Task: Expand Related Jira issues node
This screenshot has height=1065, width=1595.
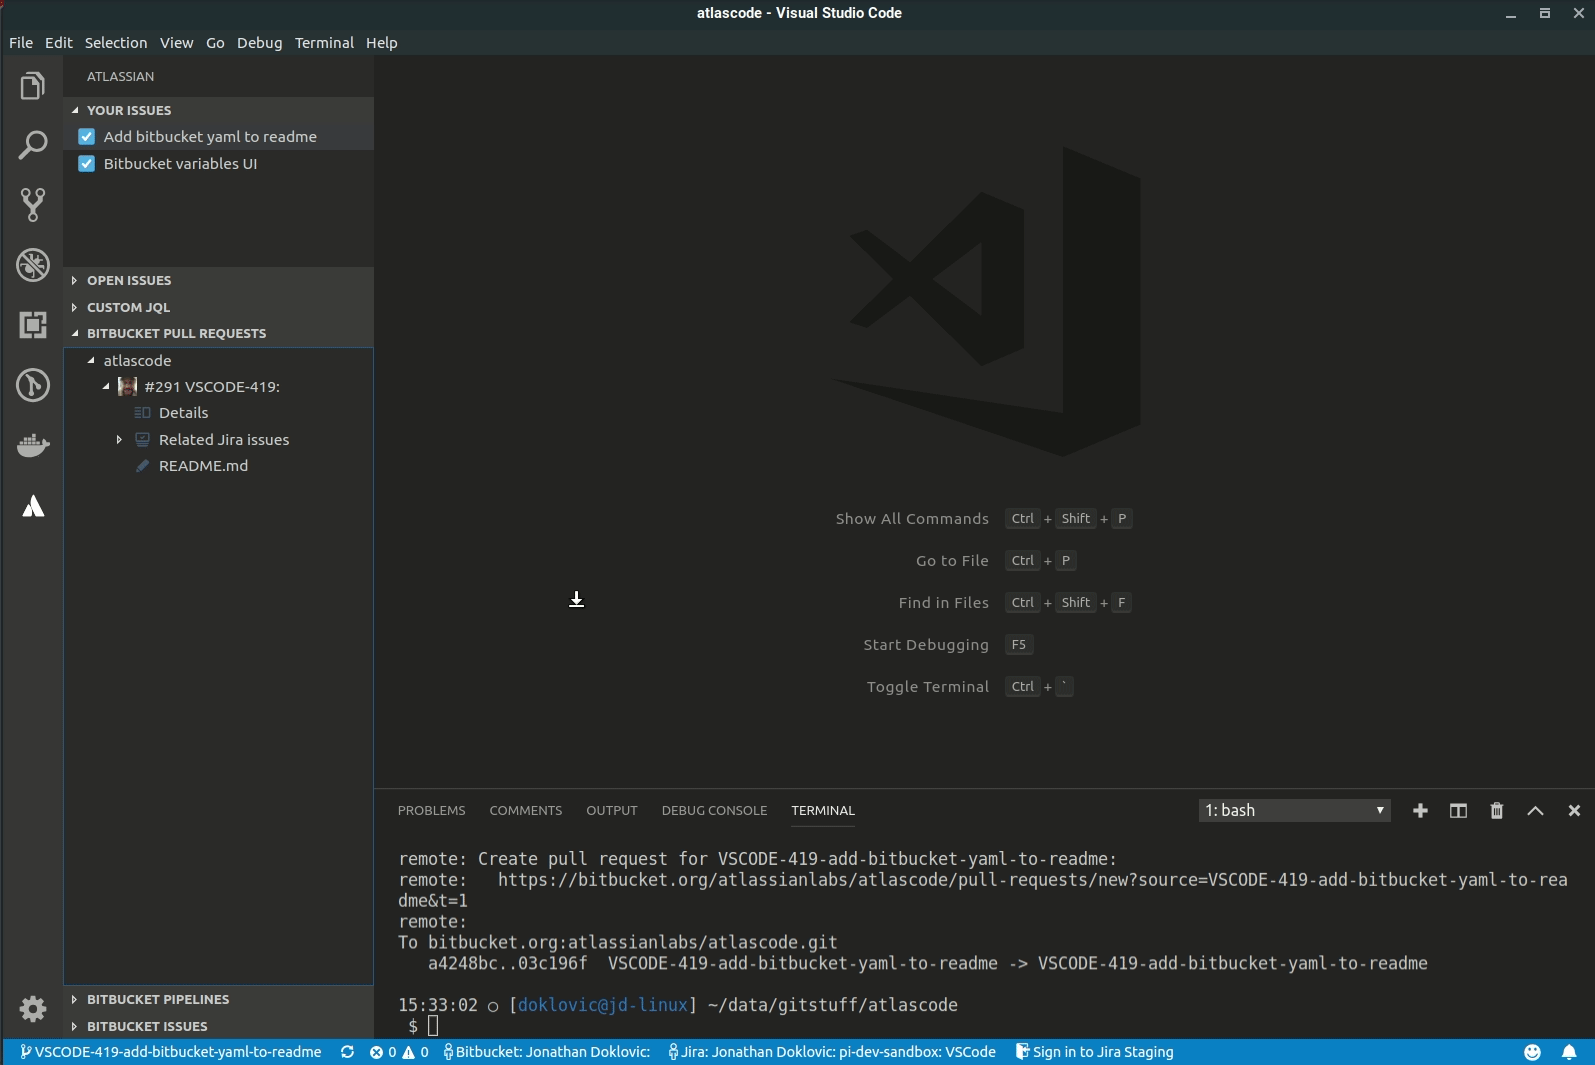Action: [x=119, y=440]
